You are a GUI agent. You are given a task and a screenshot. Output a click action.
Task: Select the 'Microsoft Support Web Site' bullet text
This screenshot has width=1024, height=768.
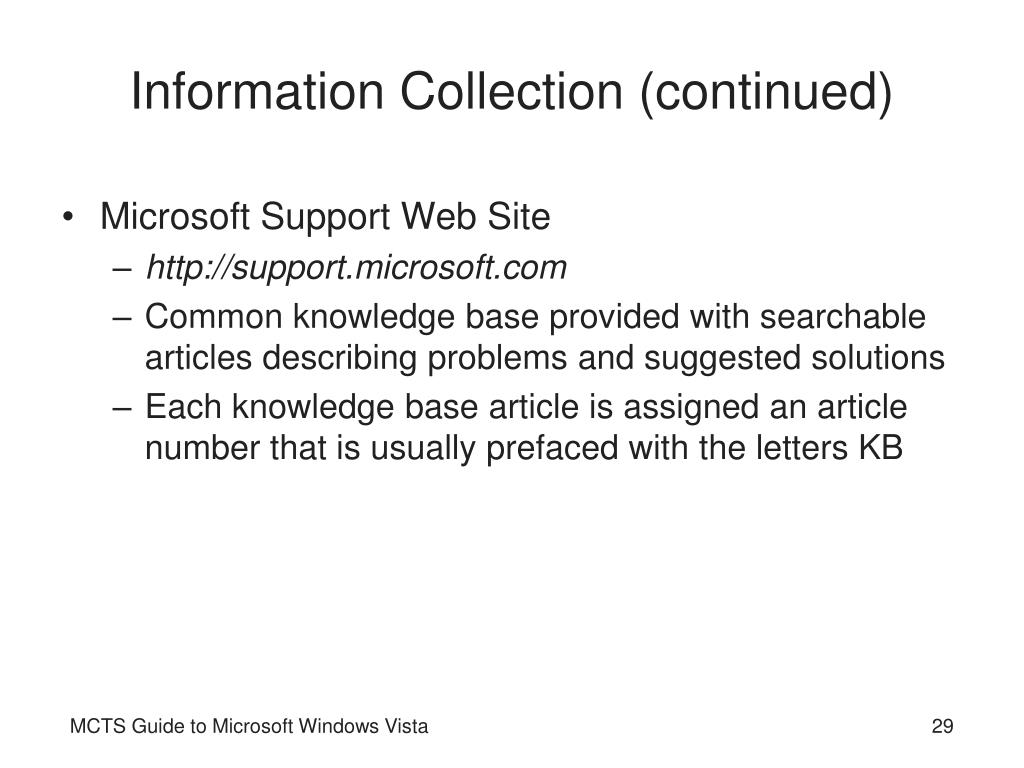[x=325, y=217]
